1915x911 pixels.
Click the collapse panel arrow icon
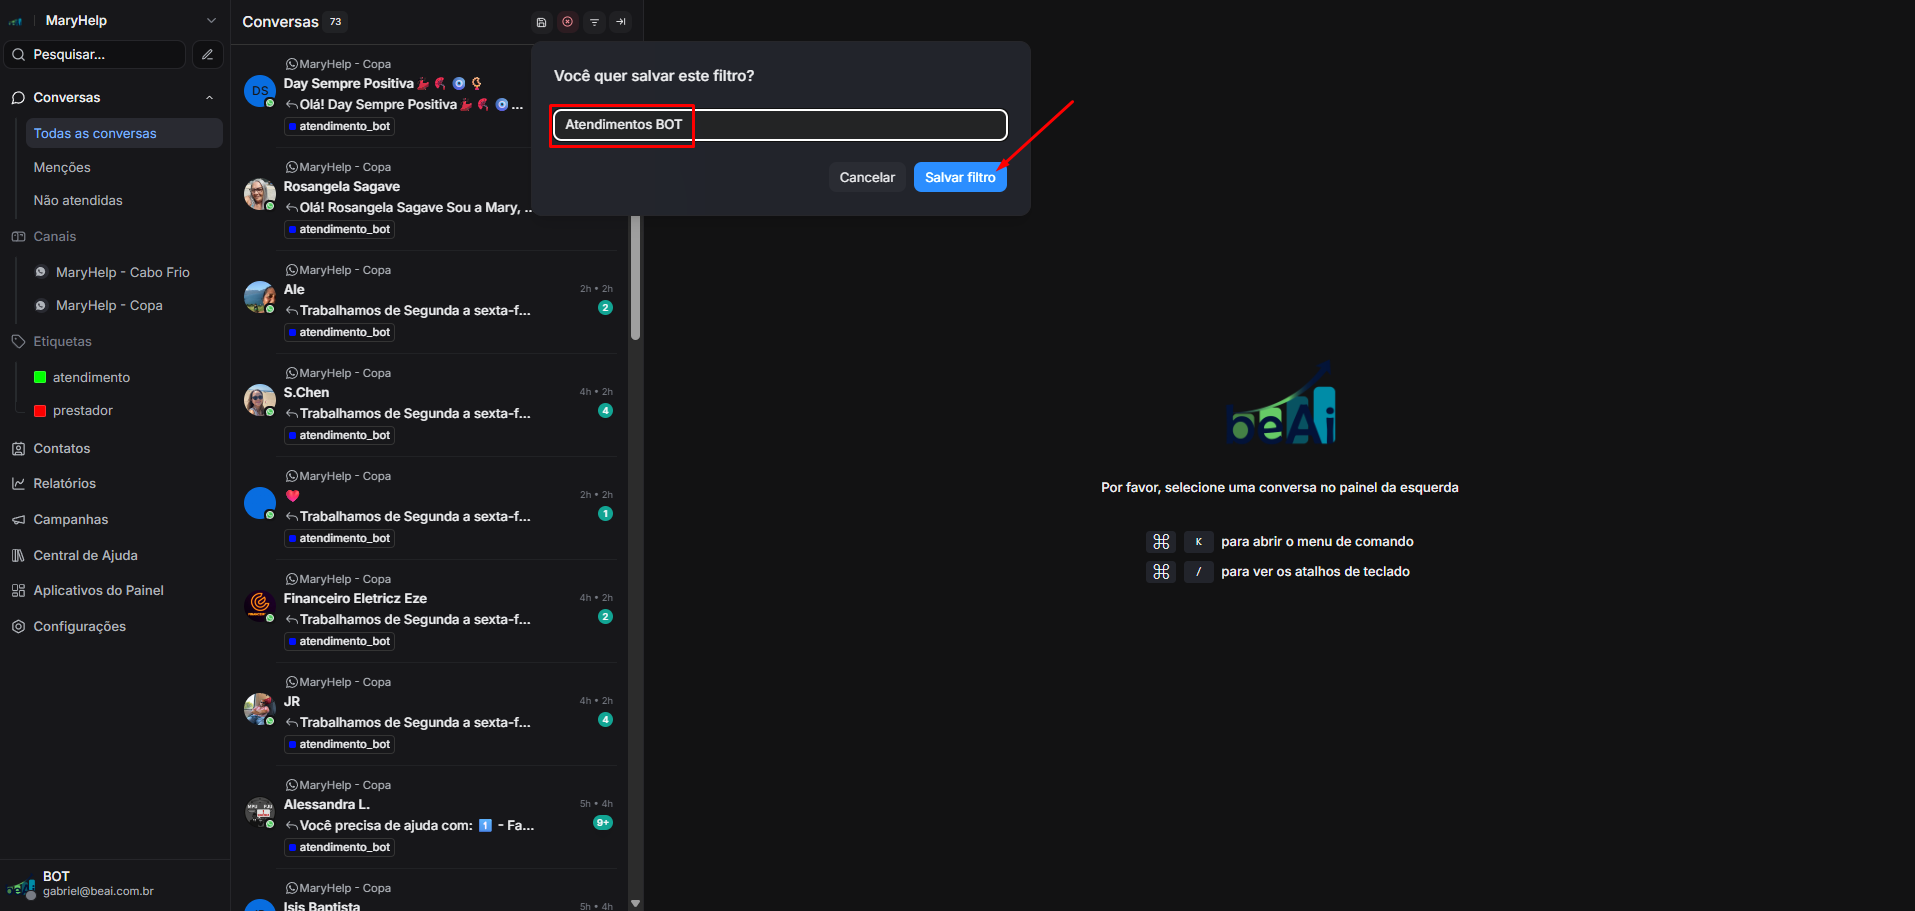coord(621,22)
